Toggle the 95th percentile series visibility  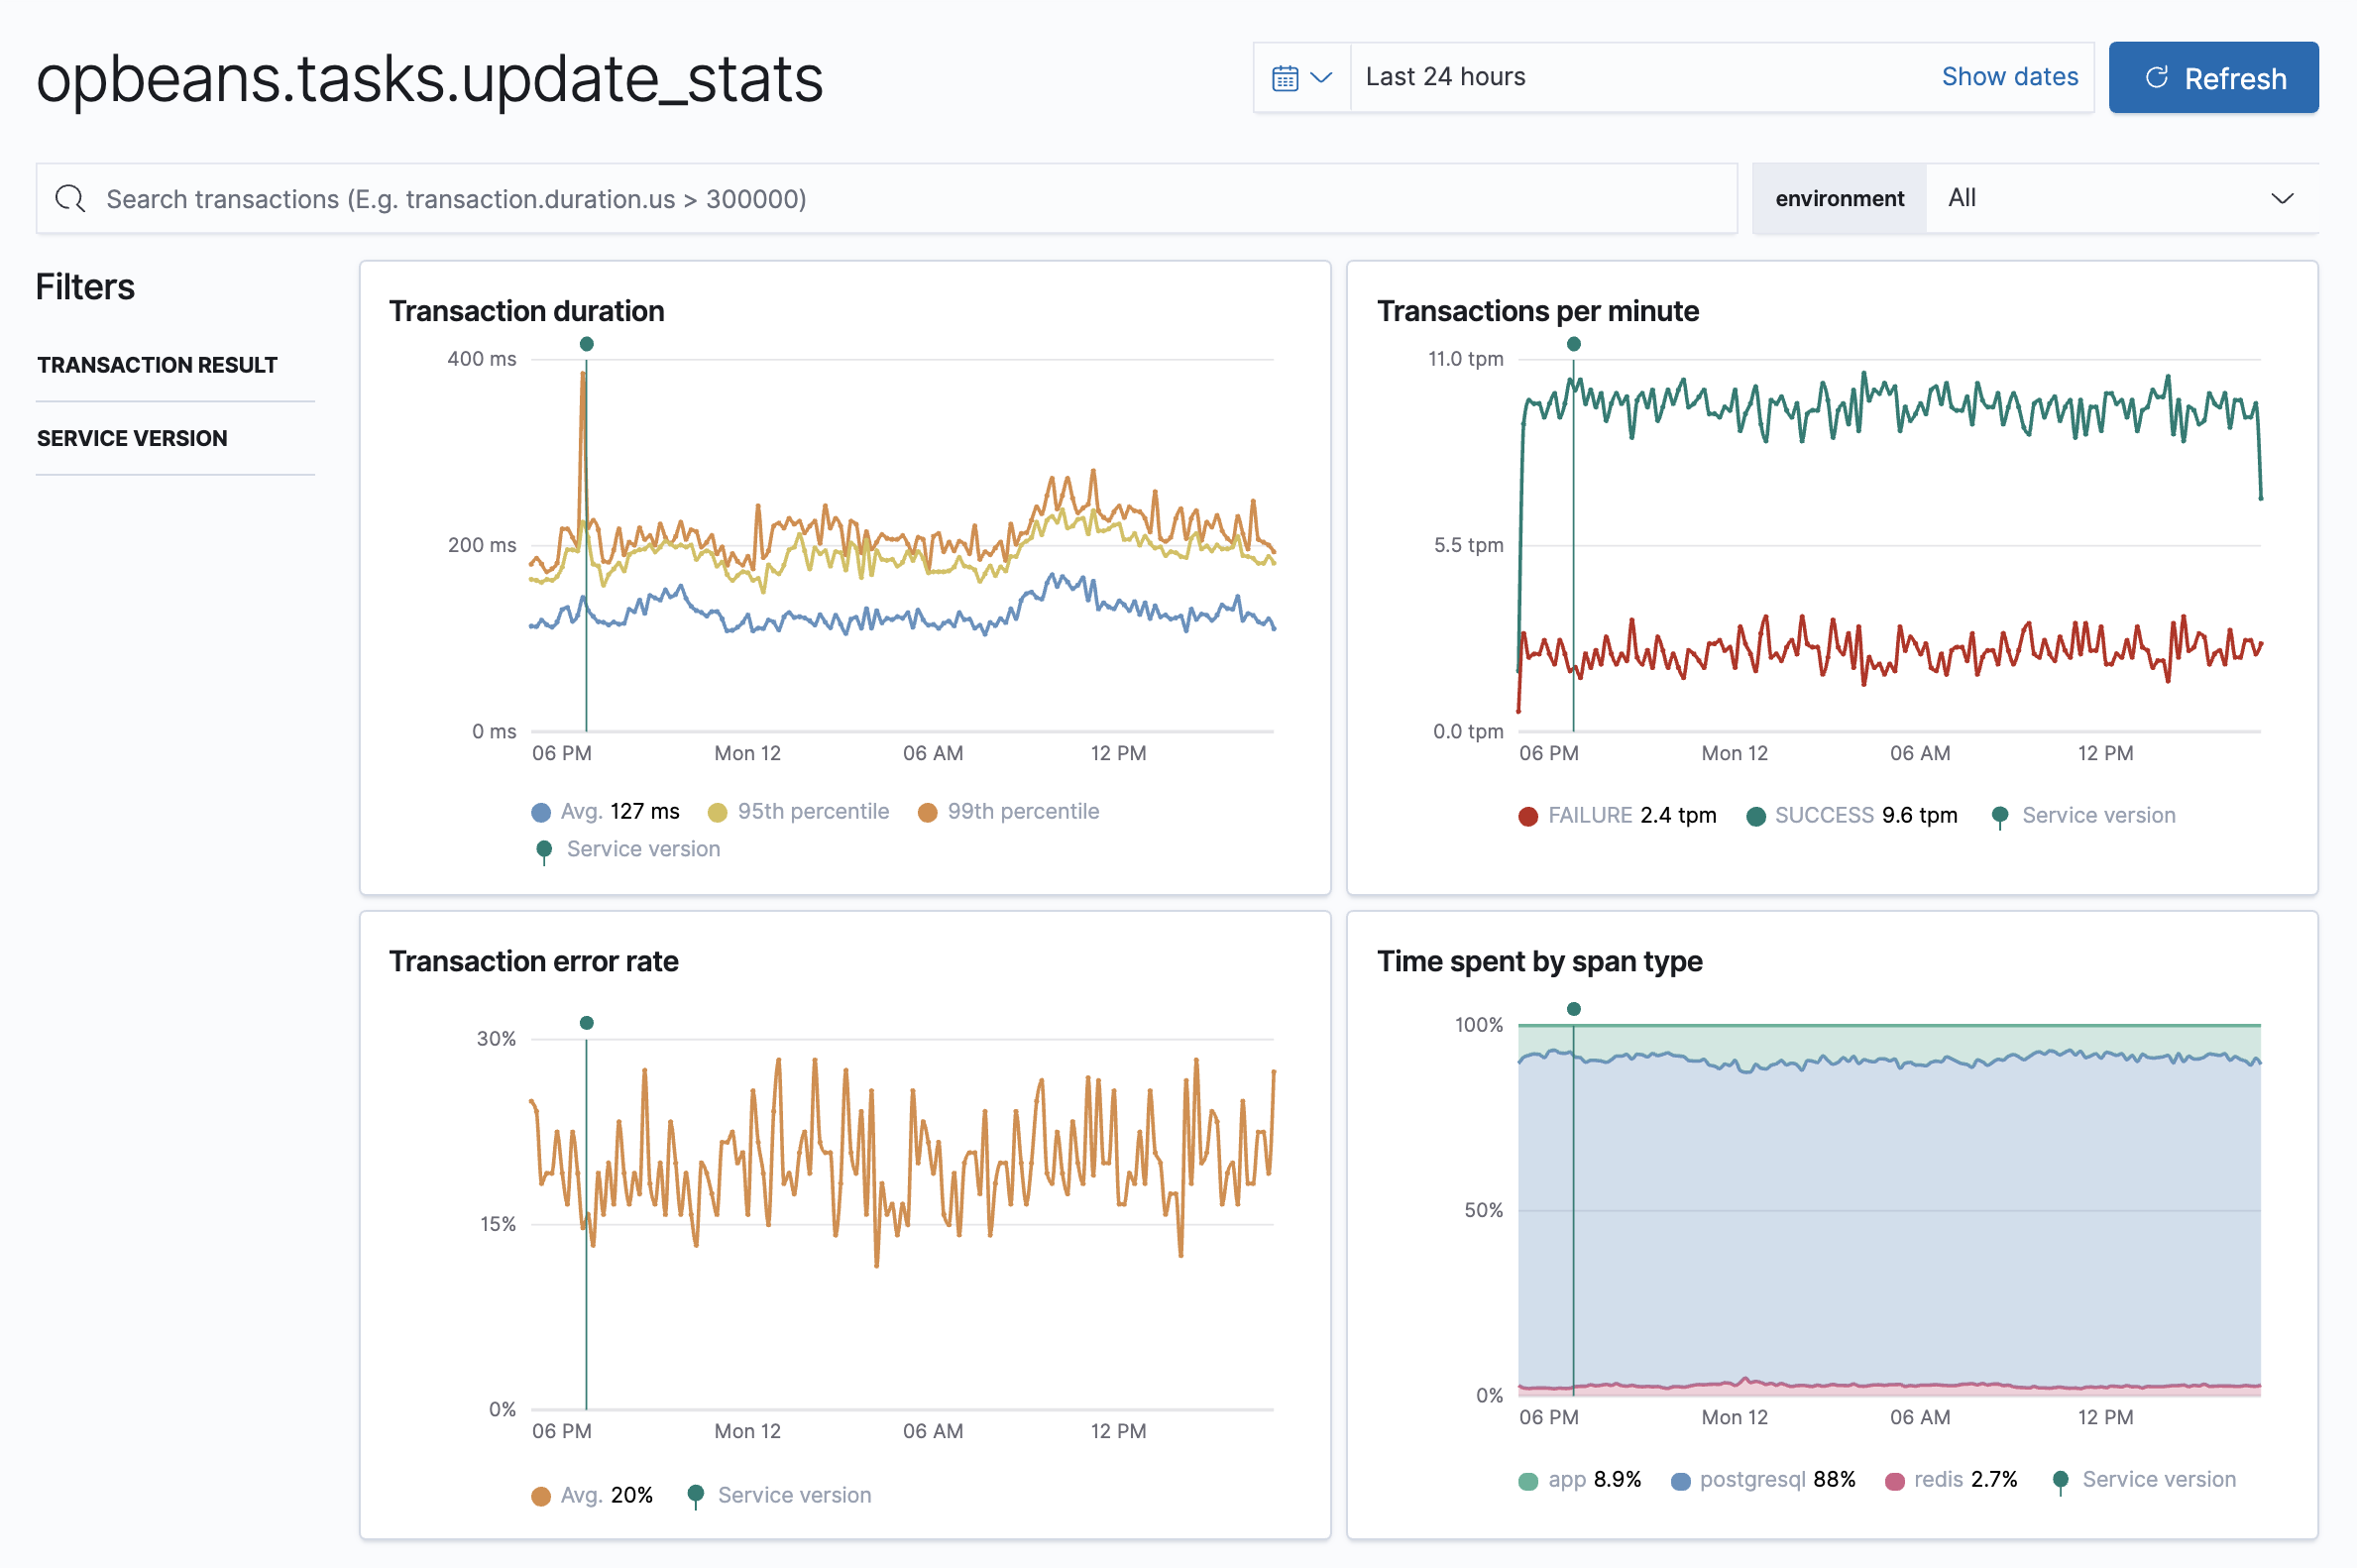(812, 811)
